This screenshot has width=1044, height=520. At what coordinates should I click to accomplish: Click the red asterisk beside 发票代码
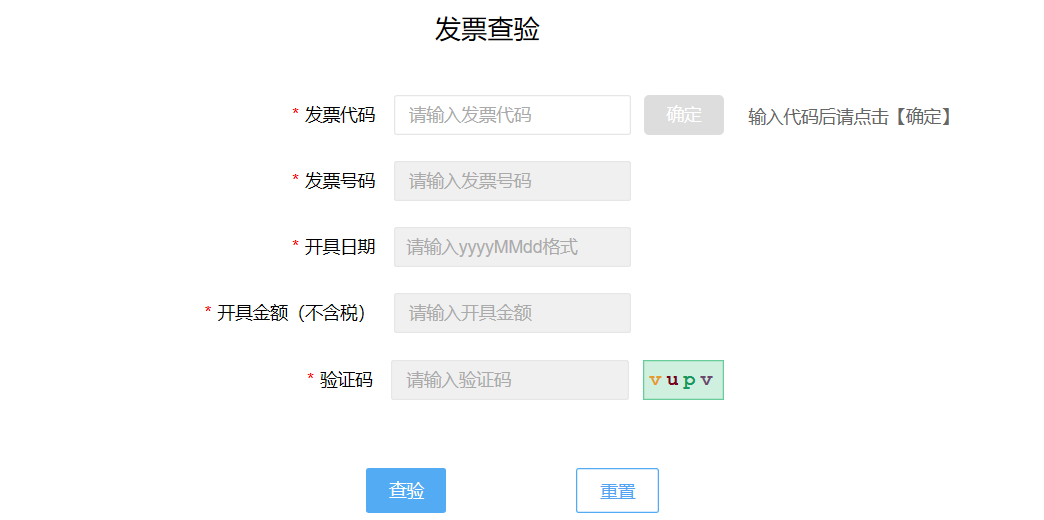[296, 113]
